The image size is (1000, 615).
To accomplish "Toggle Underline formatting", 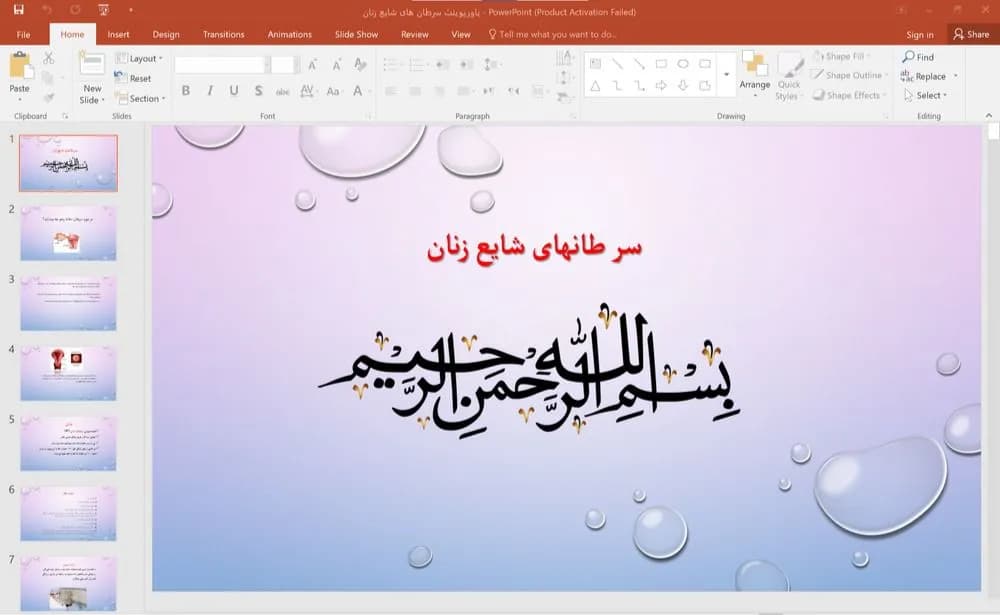I will point(234,91).
